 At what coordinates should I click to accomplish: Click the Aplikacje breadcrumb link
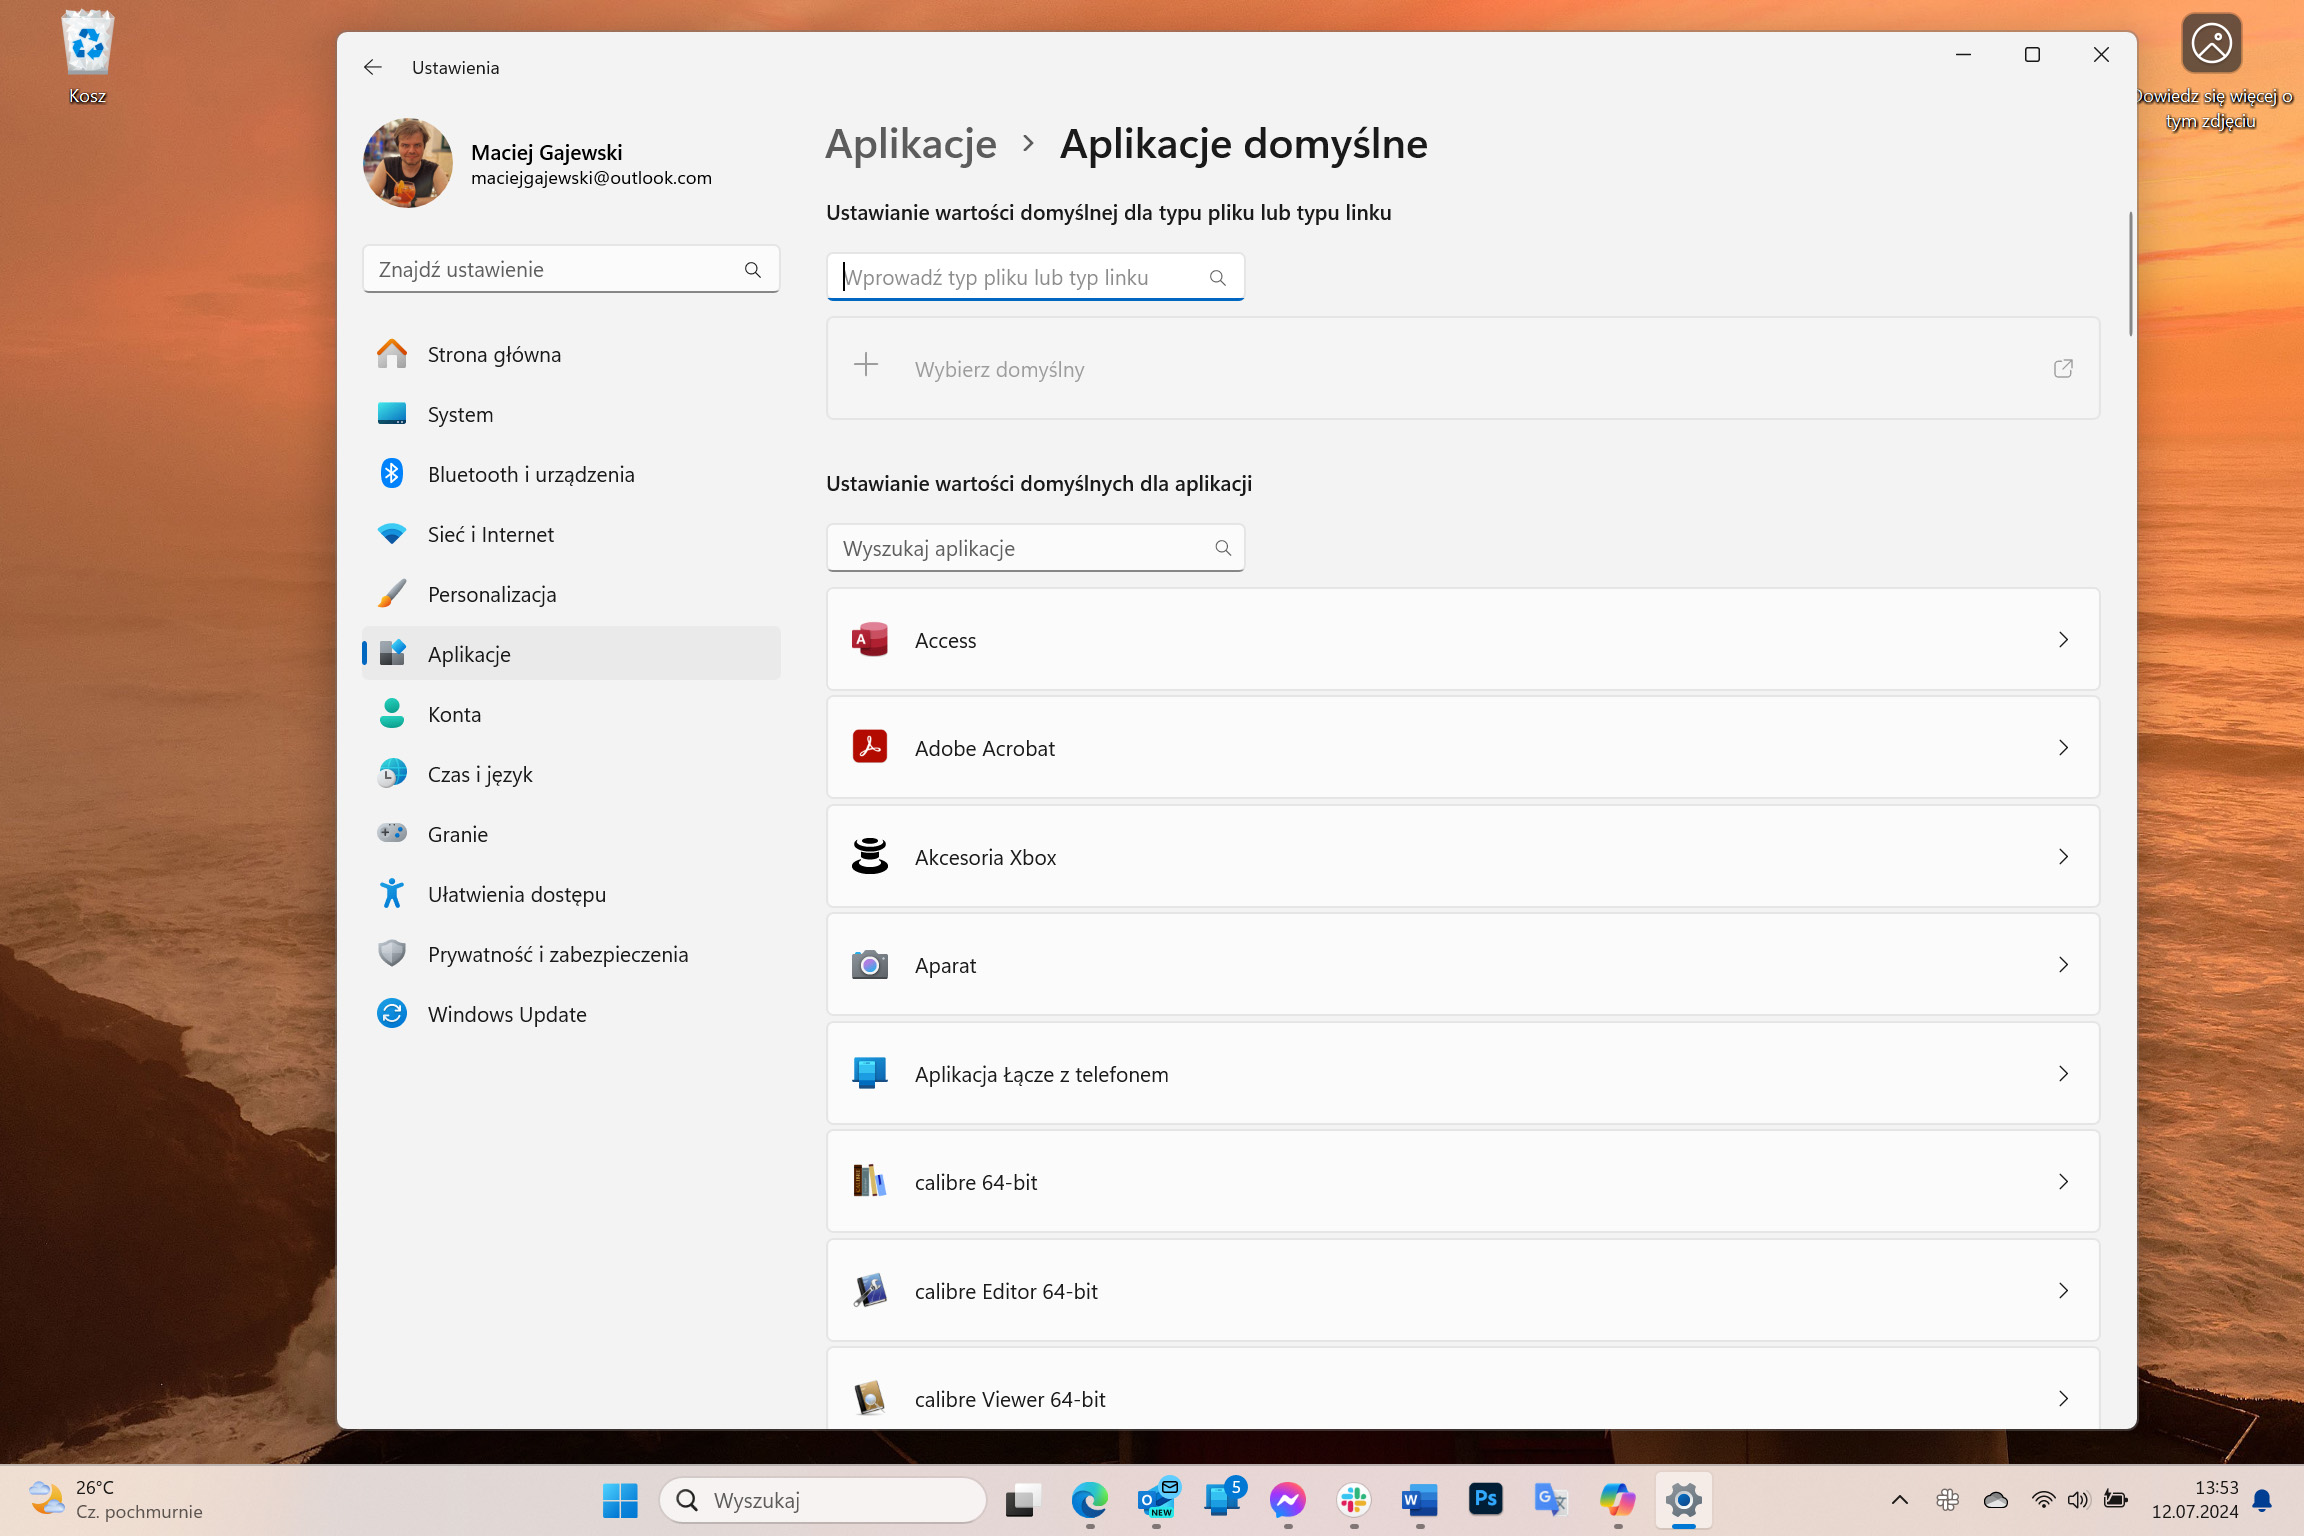(911, 144)
